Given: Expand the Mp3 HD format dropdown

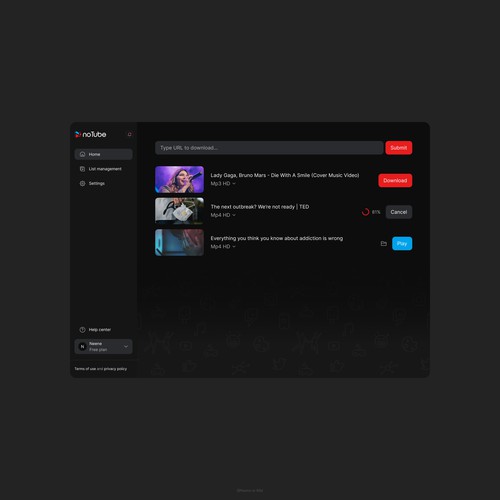Looking at the screenshot, I should pyautogui.click(x=223, y=184).
